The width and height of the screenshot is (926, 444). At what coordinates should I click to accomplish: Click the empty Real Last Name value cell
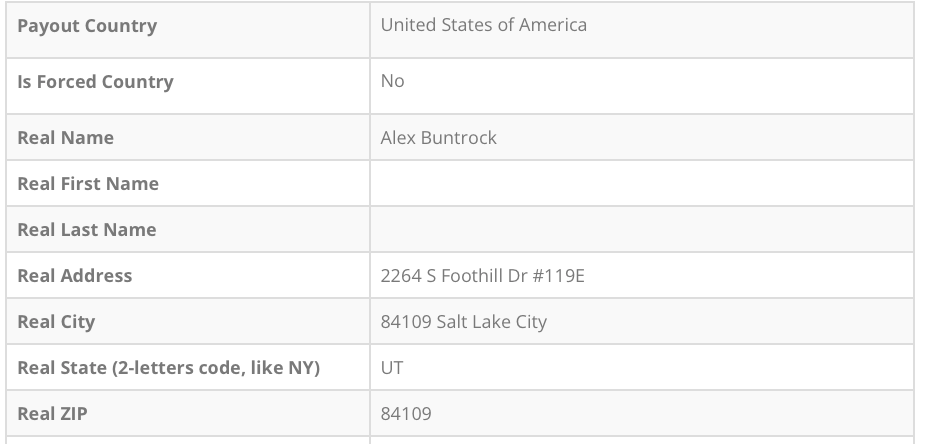pyautogui.click(x=641, y=230)
